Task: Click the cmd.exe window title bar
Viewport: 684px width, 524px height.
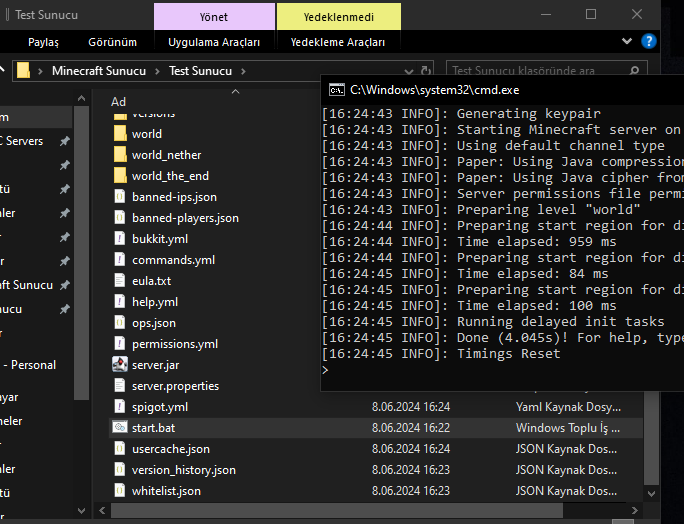Action: tap(502, 90)
